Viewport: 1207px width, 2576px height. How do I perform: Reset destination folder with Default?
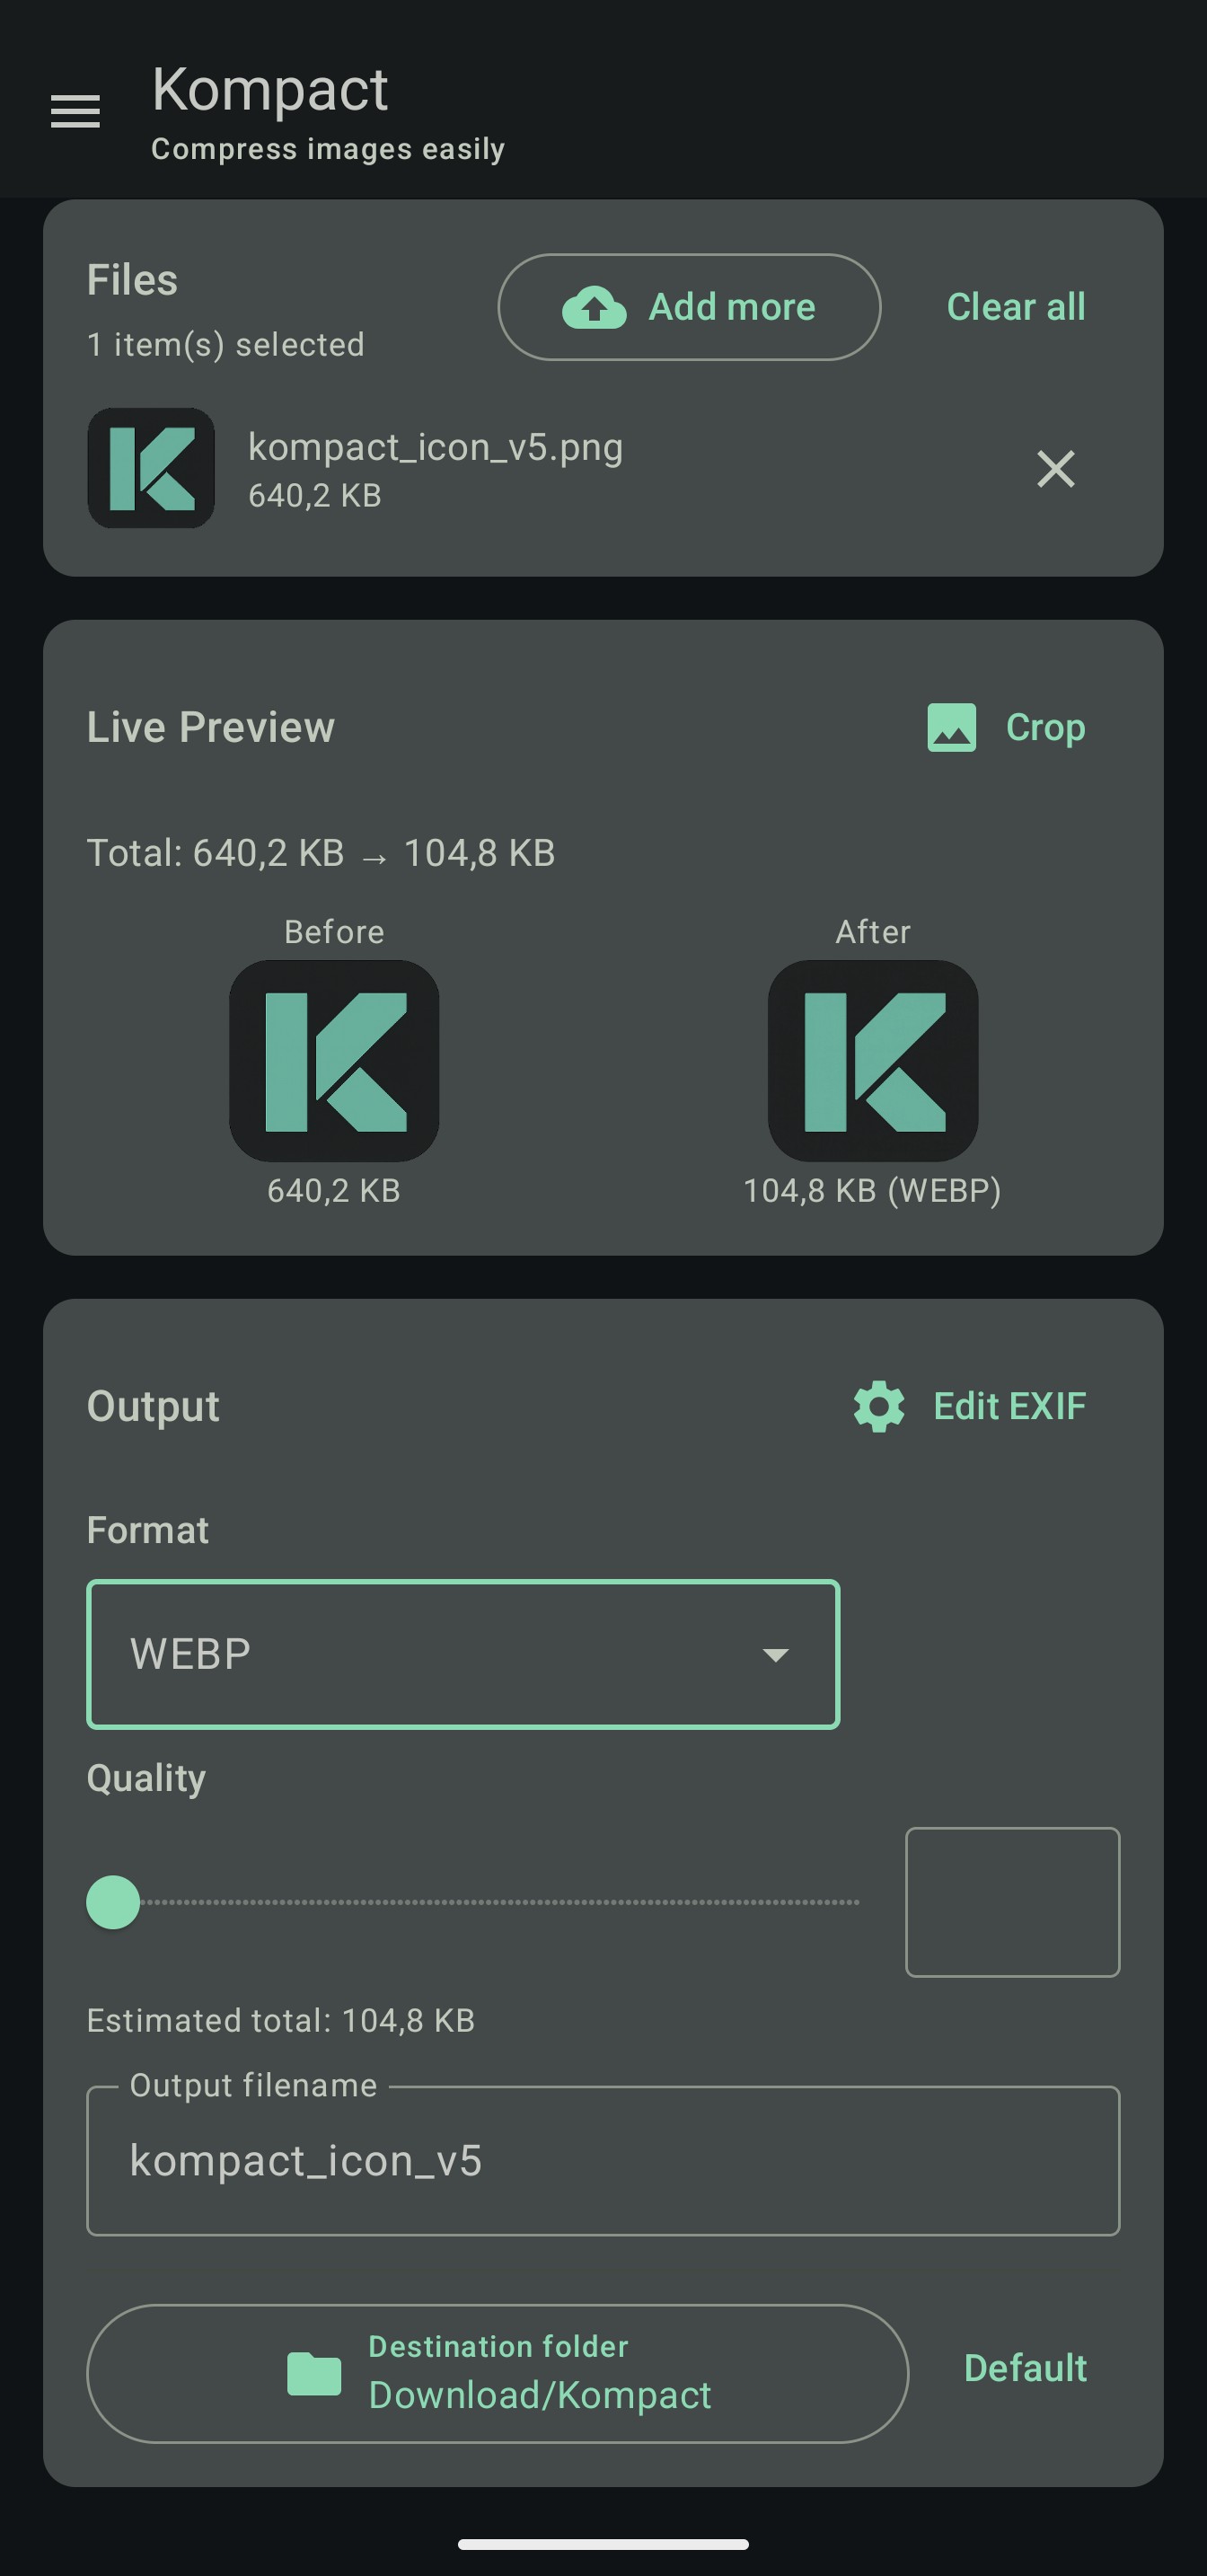[x=1024, y=2369]
